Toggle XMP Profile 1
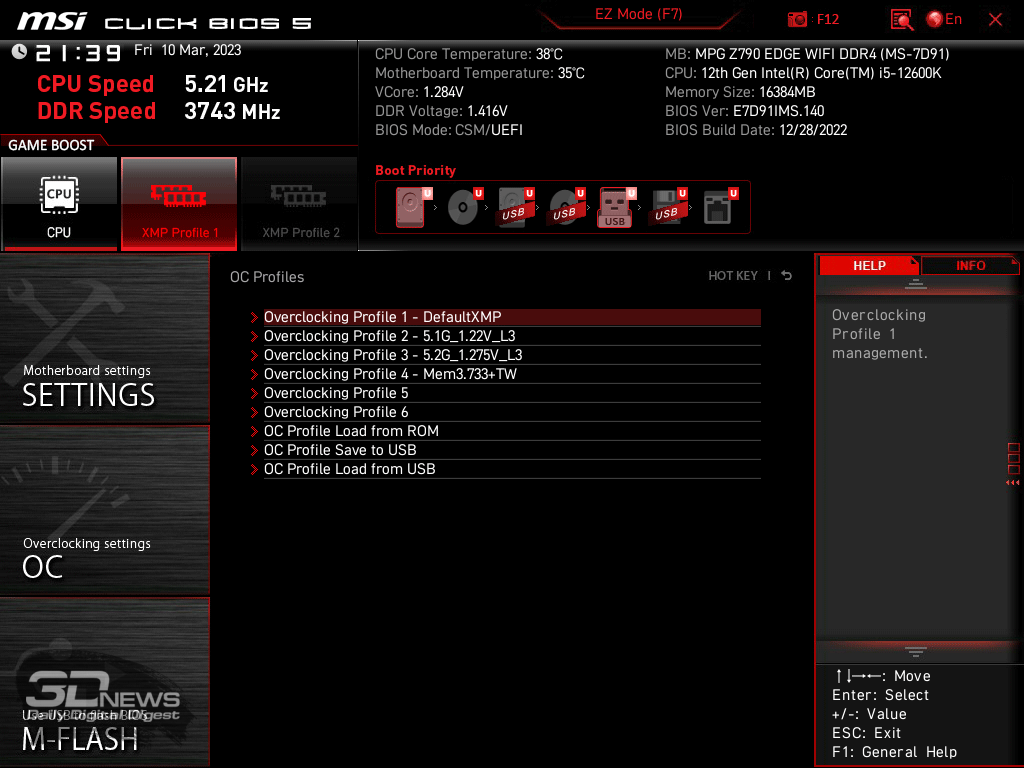Screen dimensions: 1024x768 tap(179, 204)
